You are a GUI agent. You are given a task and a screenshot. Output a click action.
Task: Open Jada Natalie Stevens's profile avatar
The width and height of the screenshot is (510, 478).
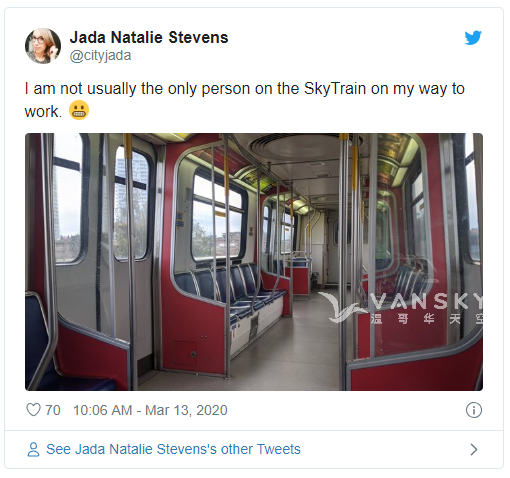pyautogui.click(x=43, y=46)
